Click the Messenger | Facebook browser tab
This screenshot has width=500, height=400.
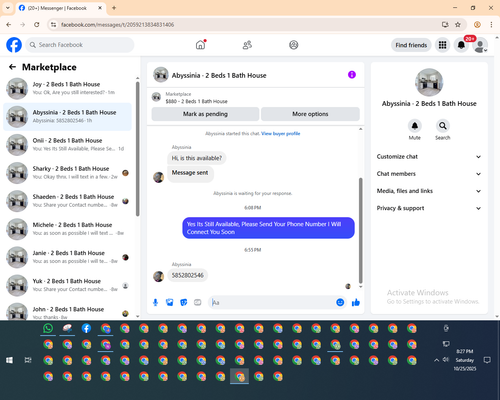tap(60, 8)
